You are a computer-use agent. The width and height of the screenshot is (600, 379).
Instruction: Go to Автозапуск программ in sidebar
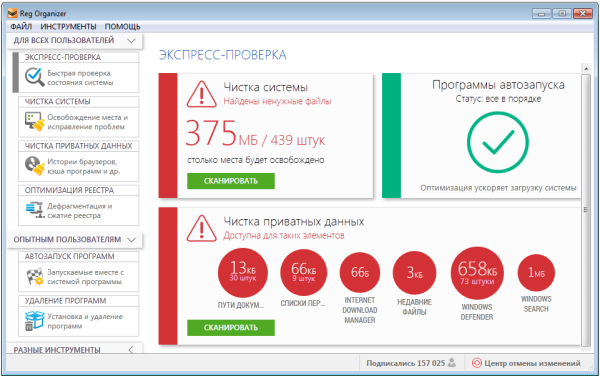click(78, 271)
